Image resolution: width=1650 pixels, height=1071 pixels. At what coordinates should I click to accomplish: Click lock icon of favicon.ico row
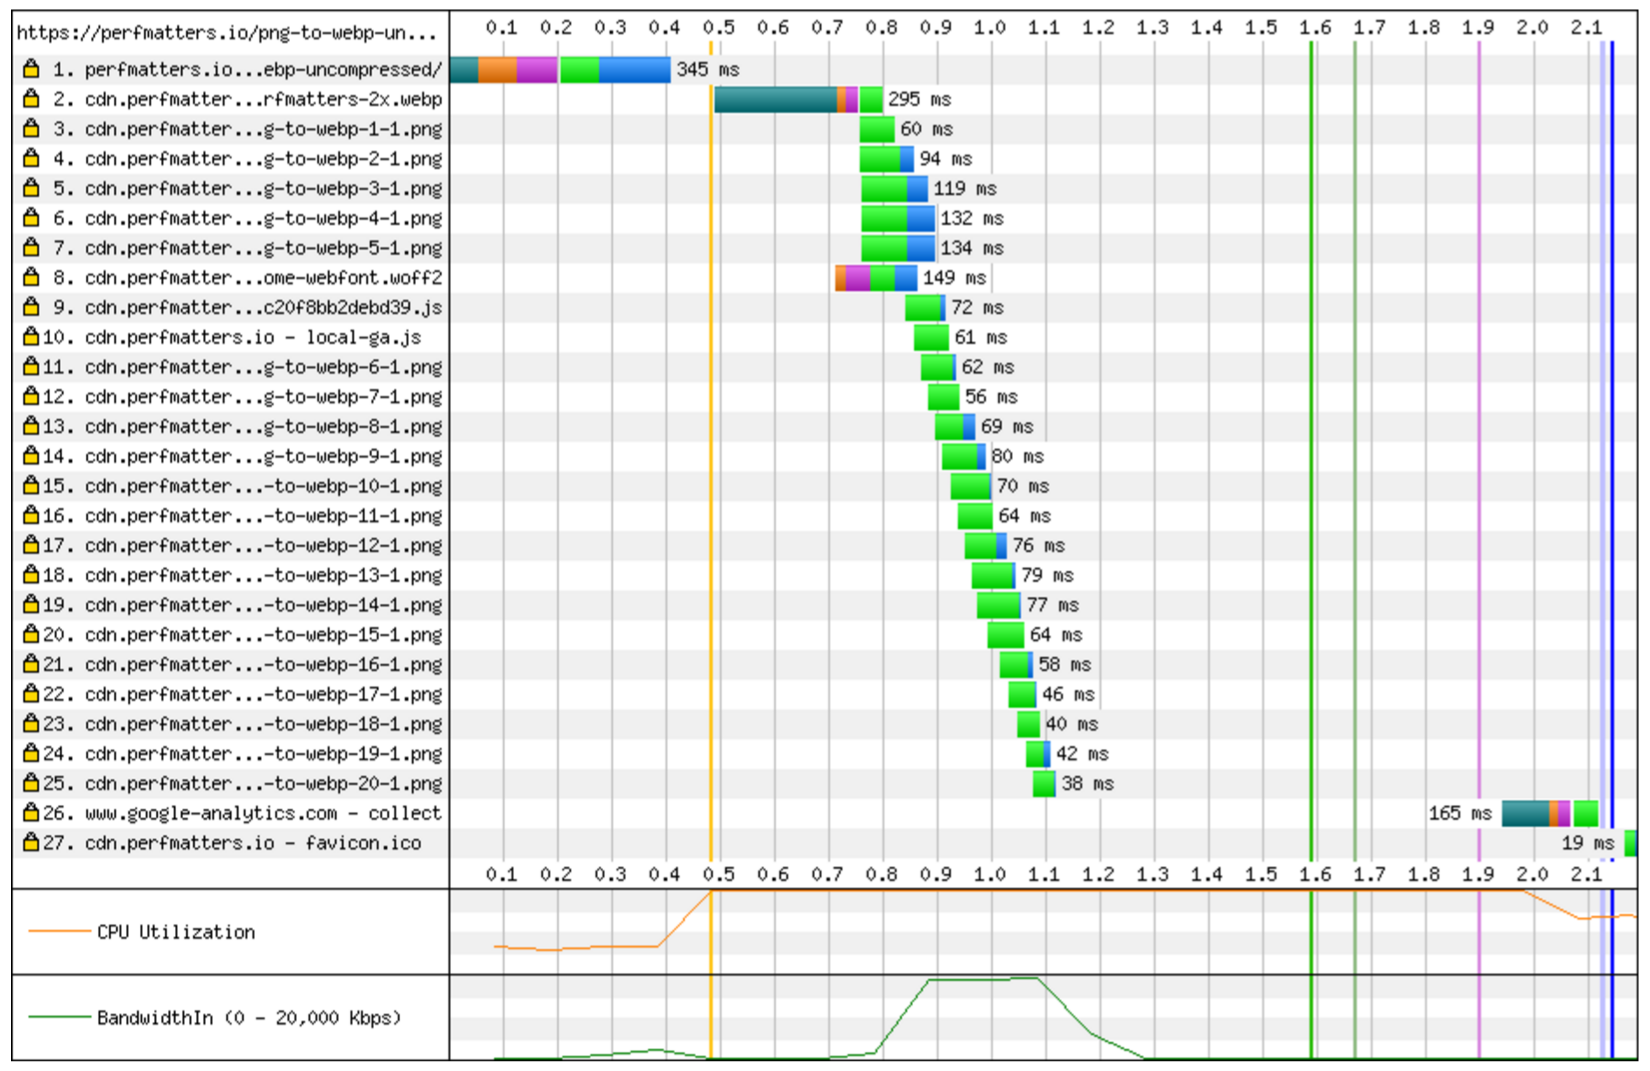point(31,843)
